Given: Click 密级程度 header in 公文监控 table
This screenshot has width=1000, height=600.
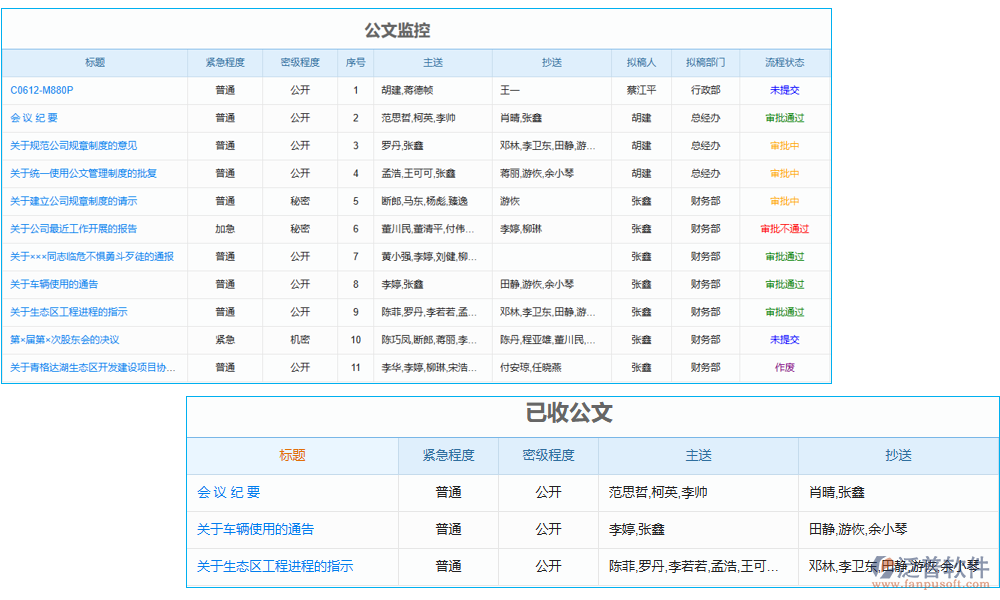Looking at the screenshot, I should pyautogui.click(x=300, y=62).
